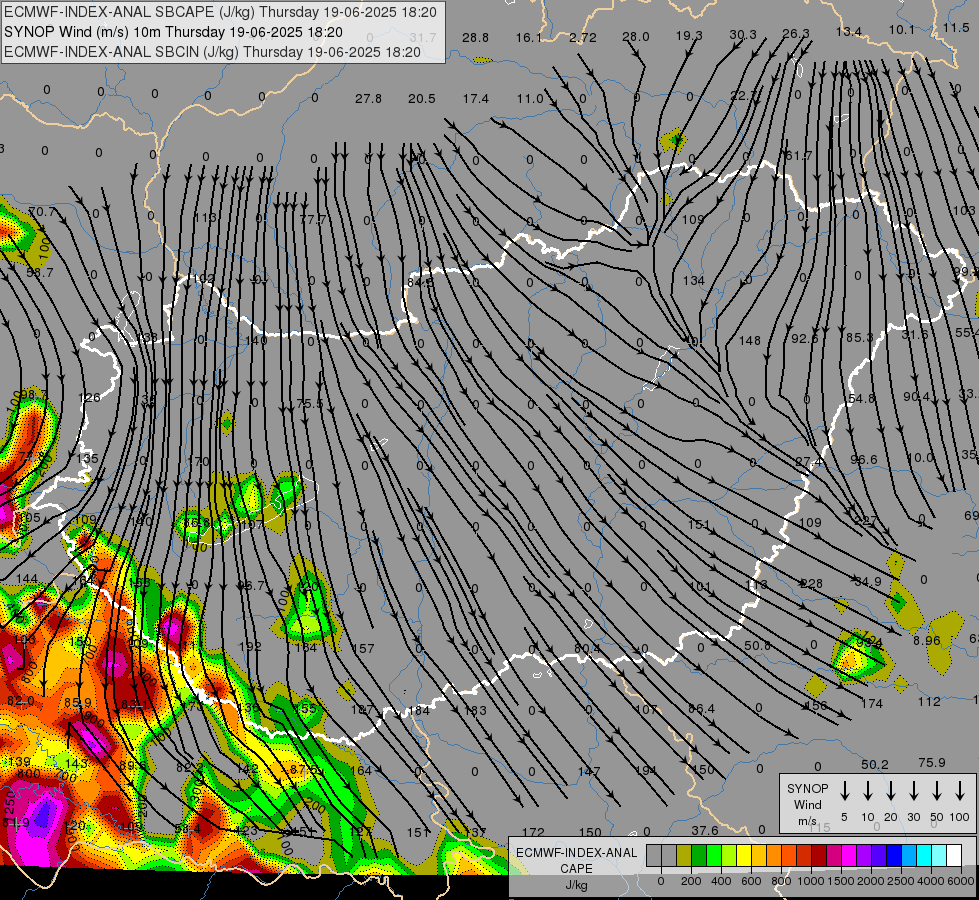
Task: Click the map value 37.6
Action: (705, 830)
